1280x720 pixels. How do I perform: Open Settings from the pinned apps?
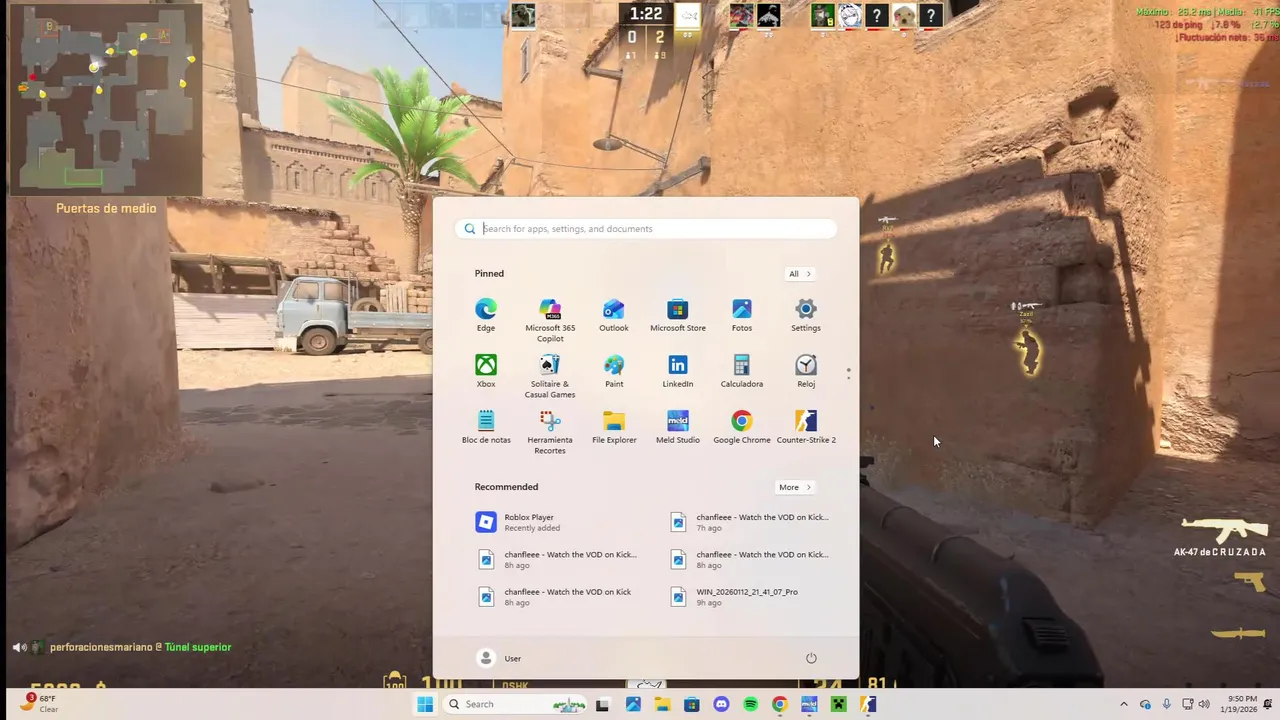pyautogui.click(x=806, y=315)
